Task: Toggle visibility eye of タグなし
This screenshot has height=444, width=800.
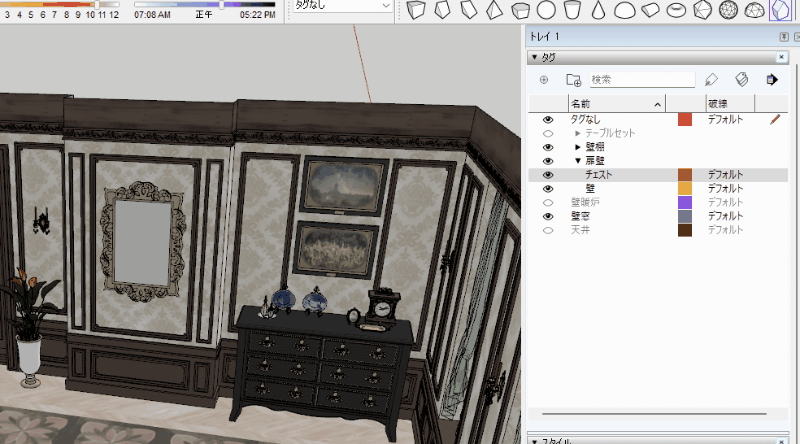Action: (548, 119)
